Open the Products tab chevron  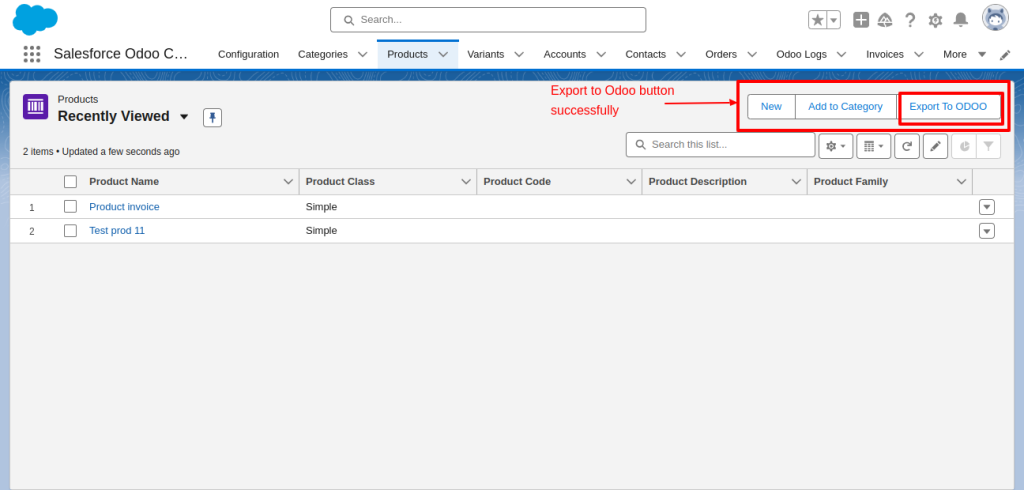443,55
